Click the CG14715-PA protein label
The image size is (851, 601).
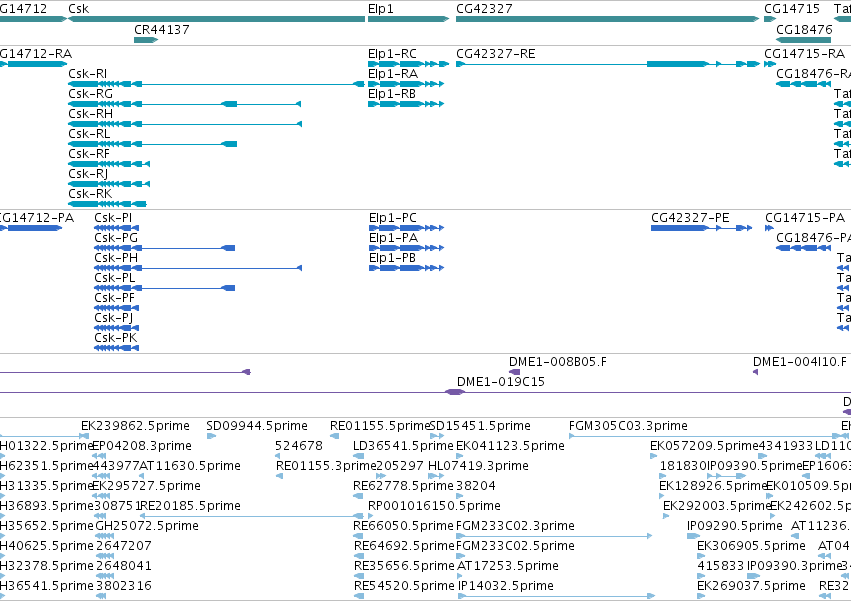click(805, 218)
